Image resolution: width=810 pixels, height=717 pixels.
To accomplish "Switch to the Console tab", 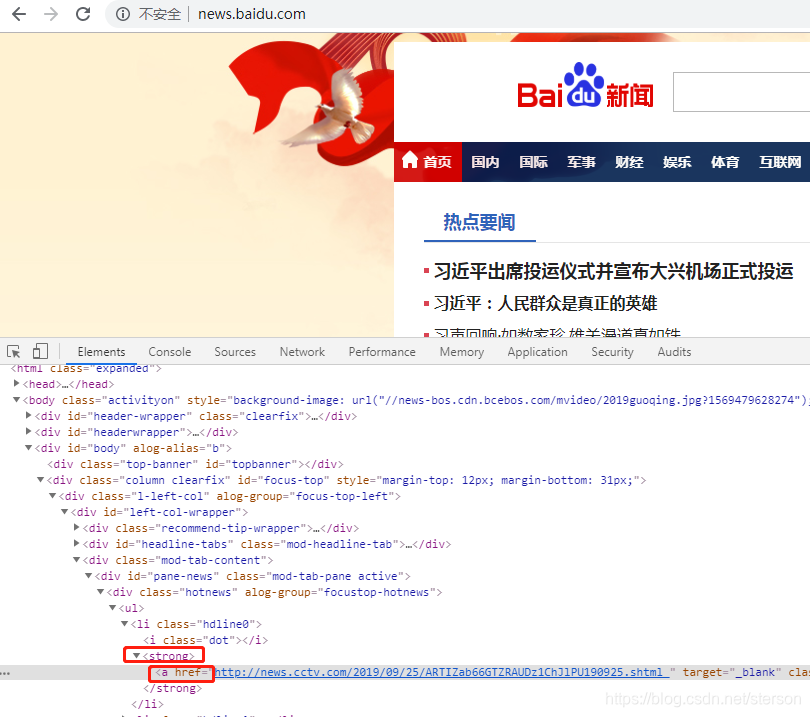I will point(169,352).
